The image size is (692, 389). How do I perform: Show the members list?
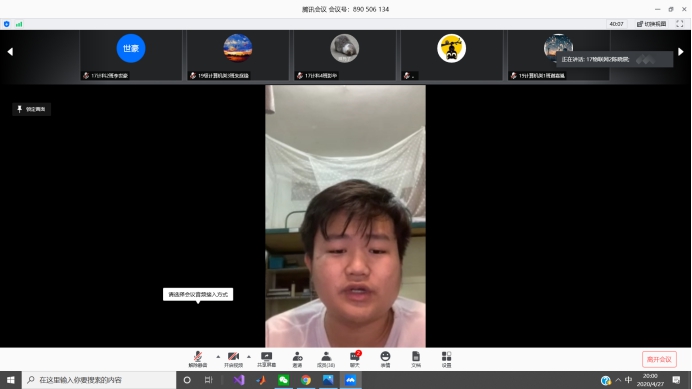pyautogui.click(x=326, y=359)
